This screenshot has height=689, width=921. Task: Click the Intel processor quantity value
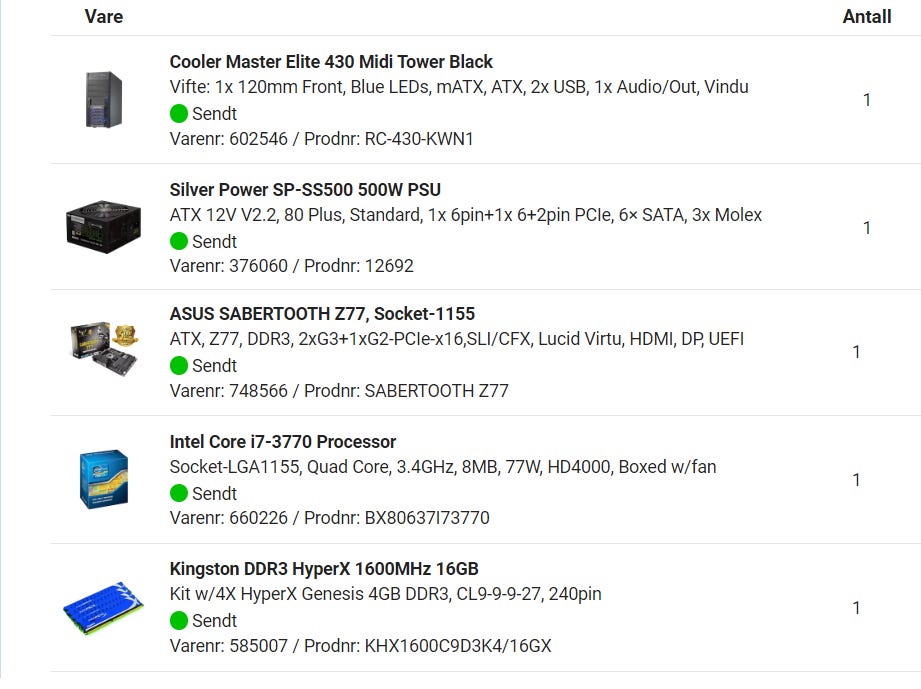[856, 480]
